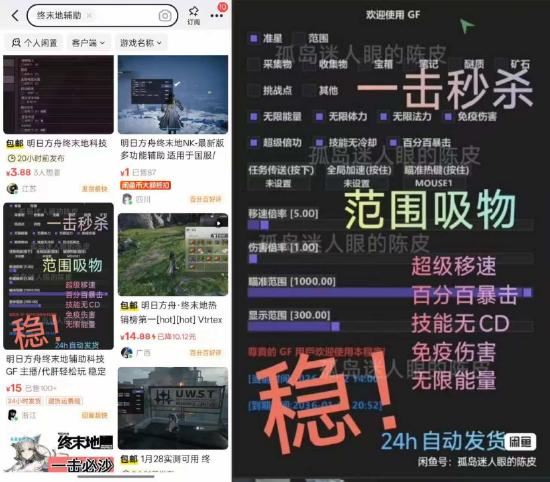Open listing title 明日方舟终末地NK-最新版
Viewport: 550px width, 482px height.
[172, 149]
